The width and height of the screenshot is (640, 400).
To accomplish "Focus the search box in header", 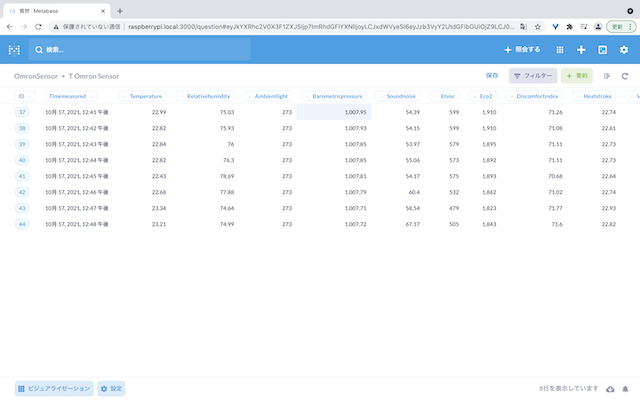I will pos(139,50).
